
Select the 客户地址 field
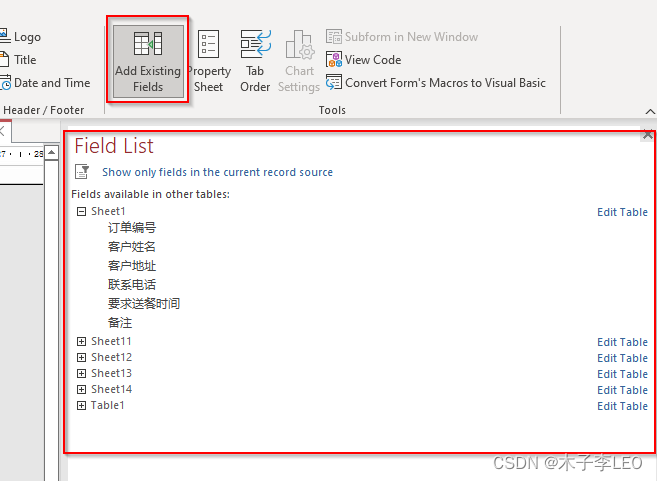tap(132, 266)
